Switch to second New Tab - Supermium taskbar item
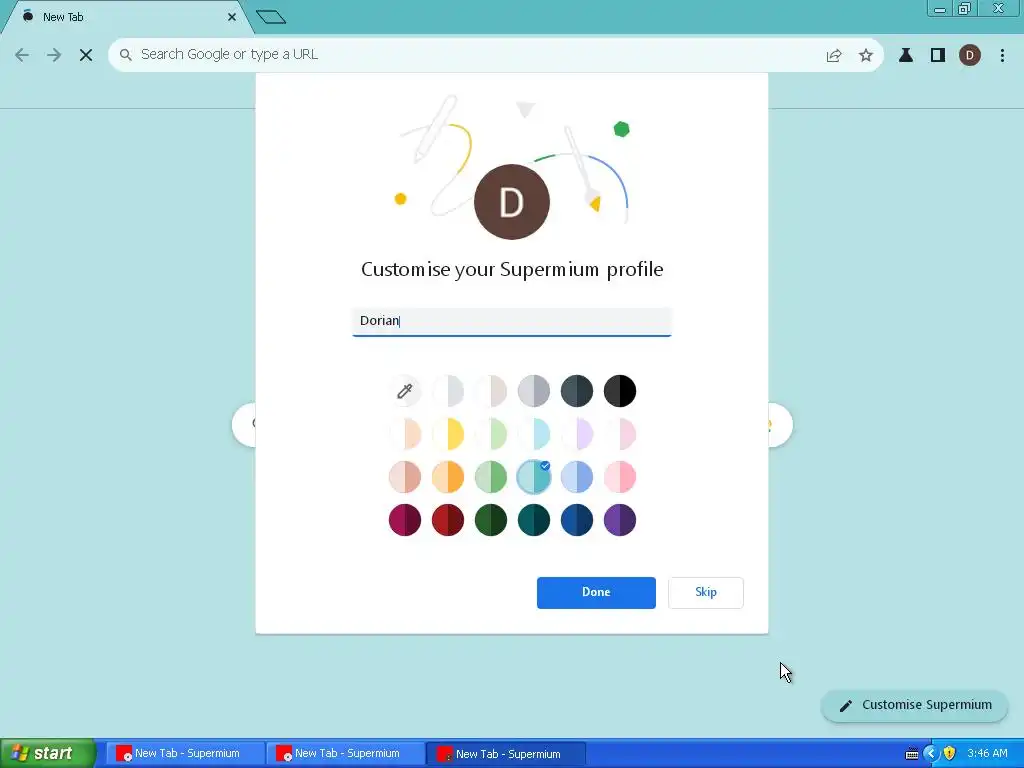Image resolution: width=1024 pixels, height=768 pixels. pos(345,754)
